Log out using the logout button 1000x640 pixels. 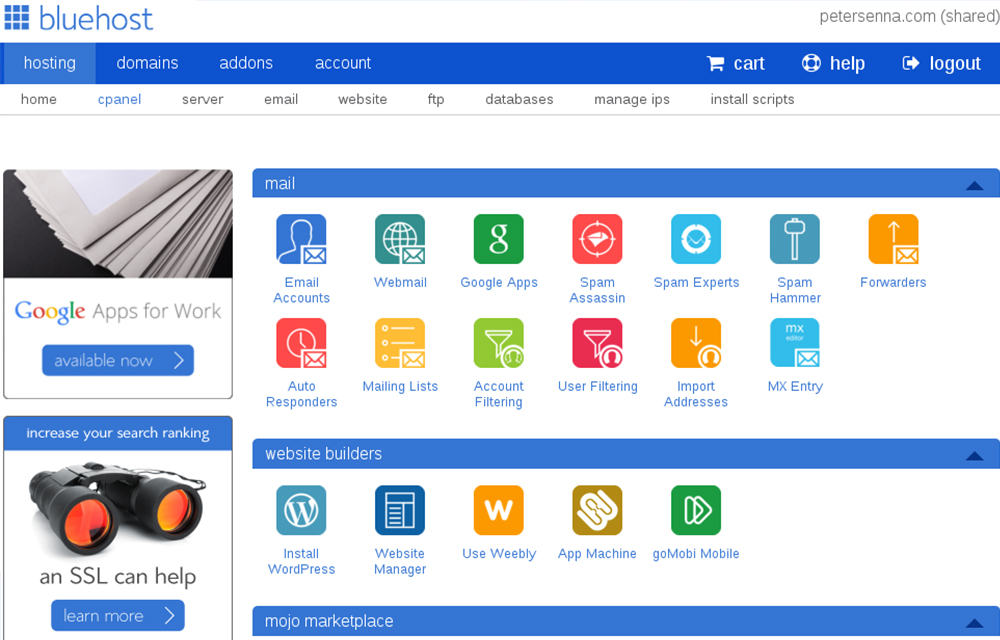point(941,63)
